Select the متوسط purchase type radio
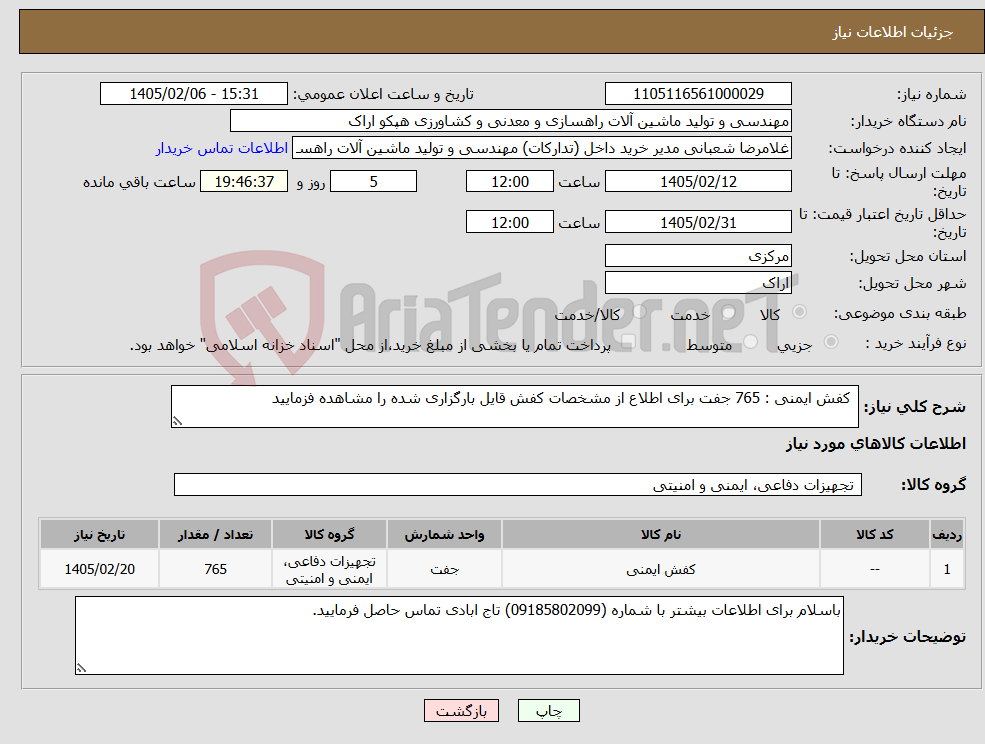 751,342
